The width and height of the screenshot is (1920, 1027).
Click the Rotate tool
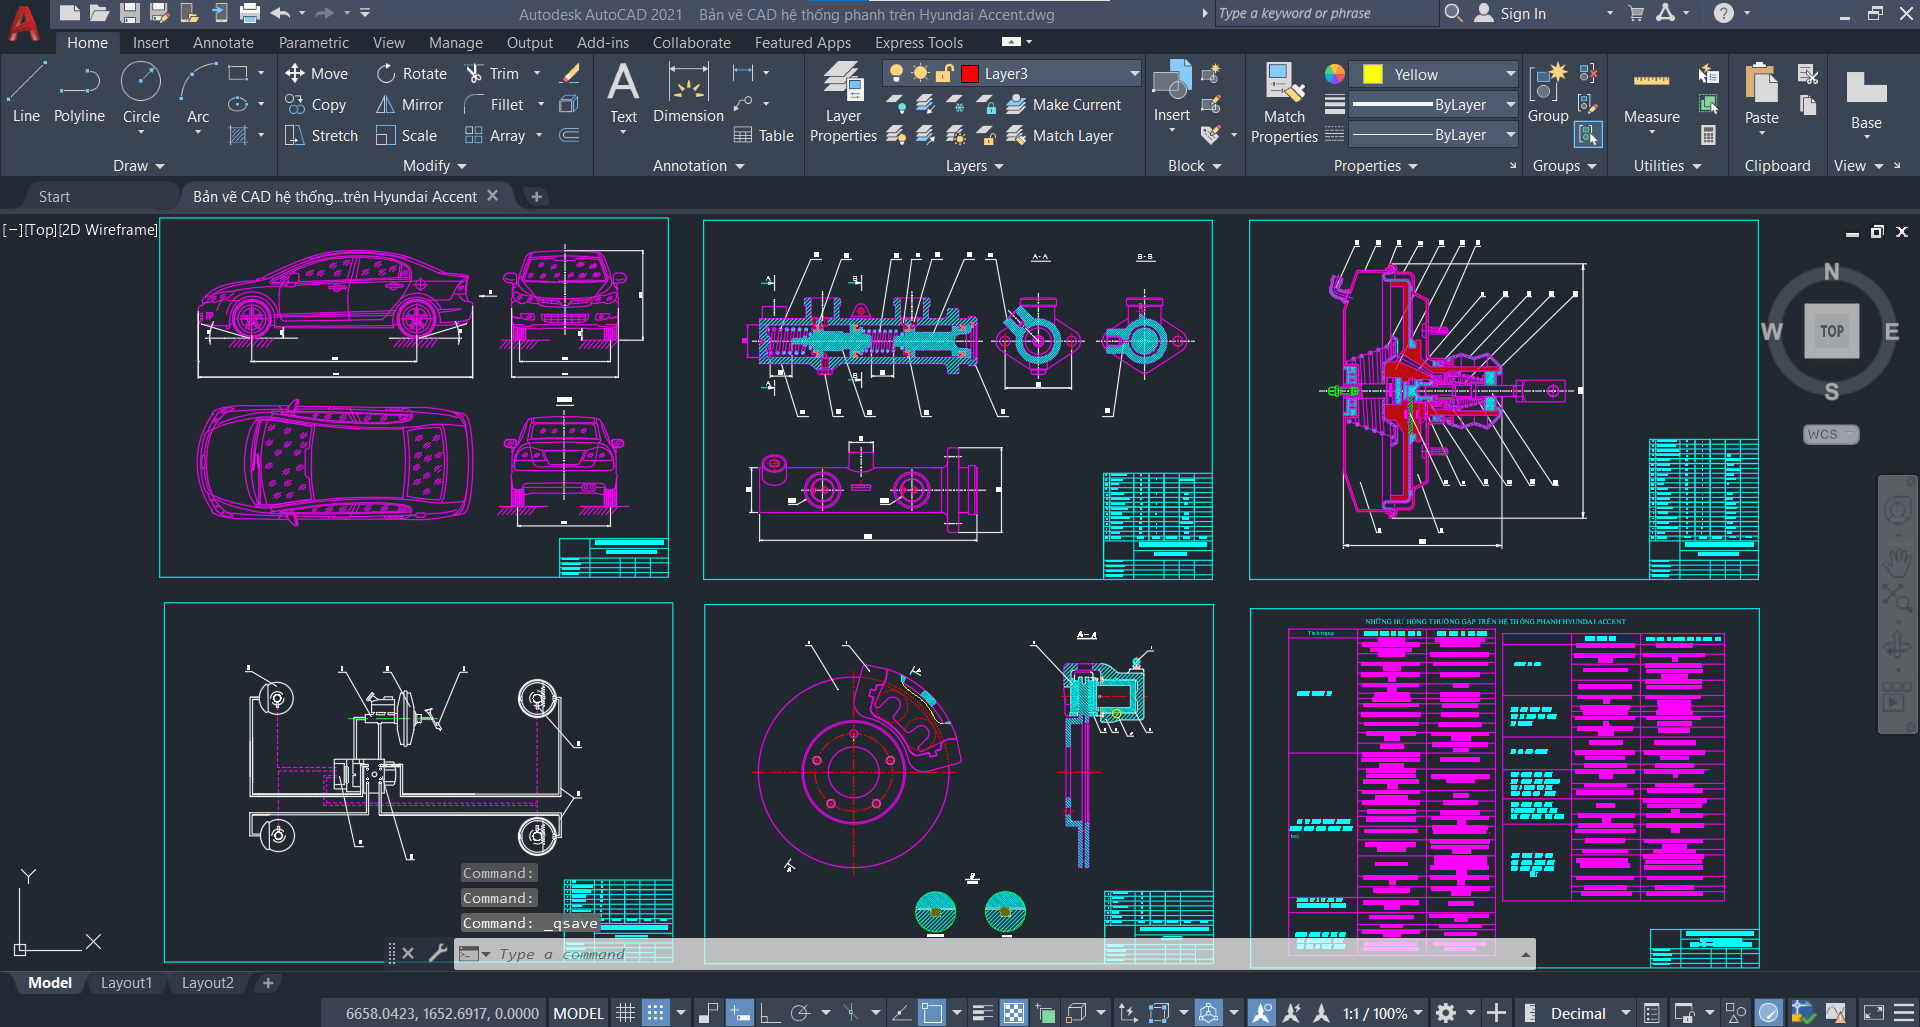pyautogui.click(x=411, y=73)
